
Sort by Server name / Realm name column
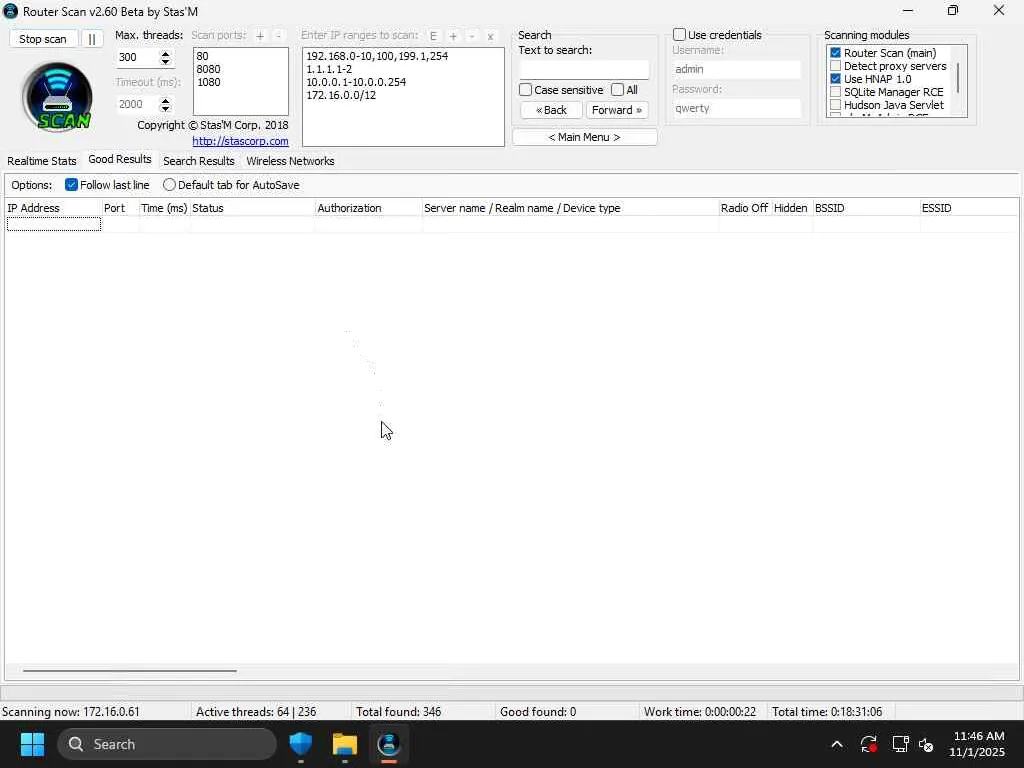570,208
